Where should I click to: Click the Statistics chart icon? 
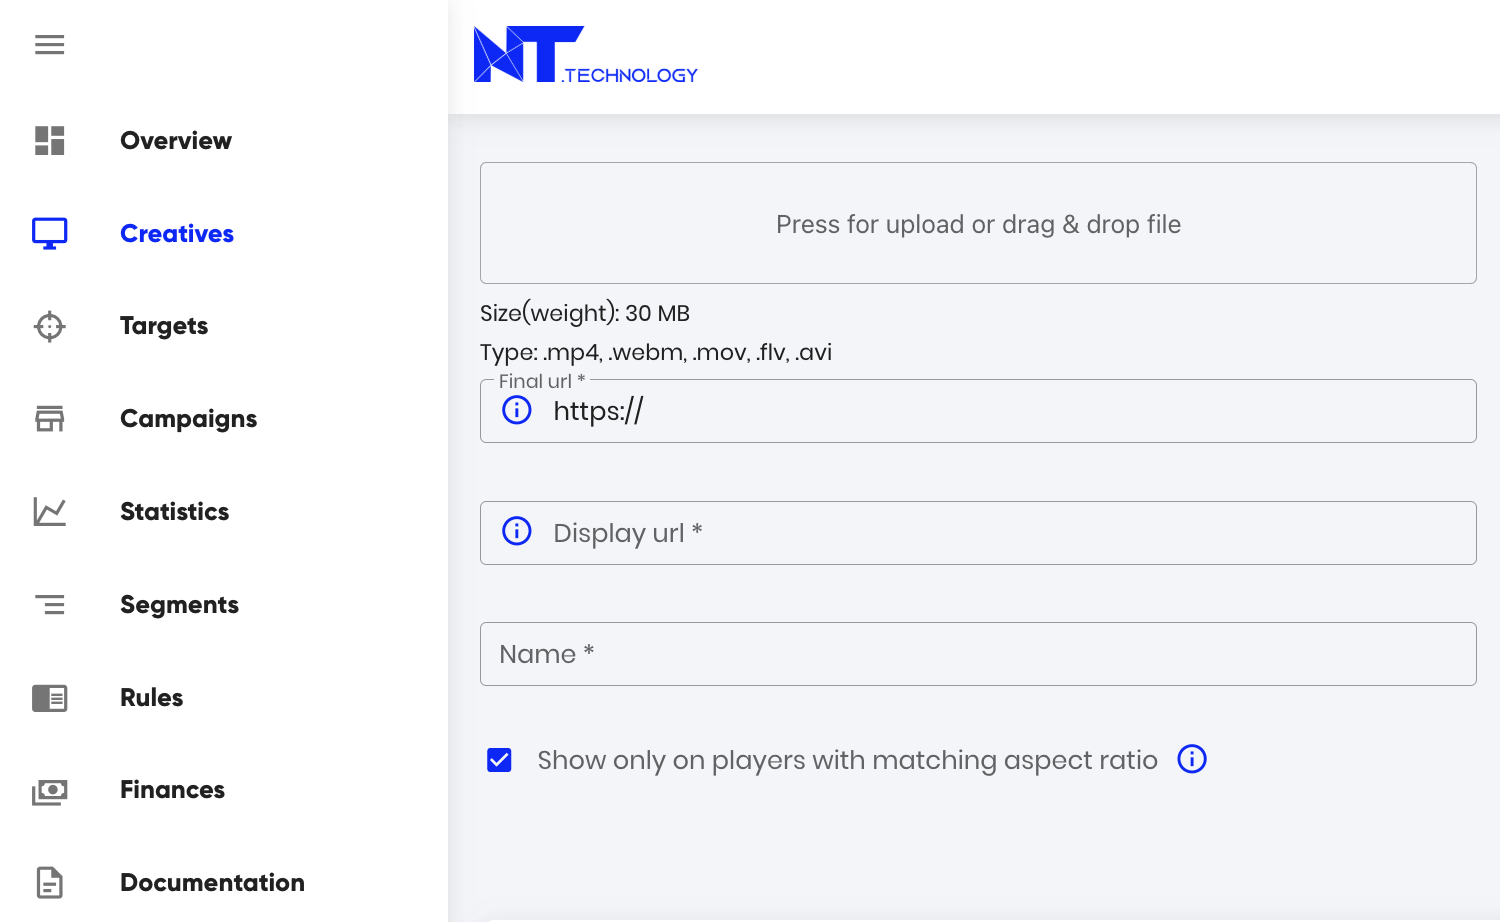click(x=49, y=512)
